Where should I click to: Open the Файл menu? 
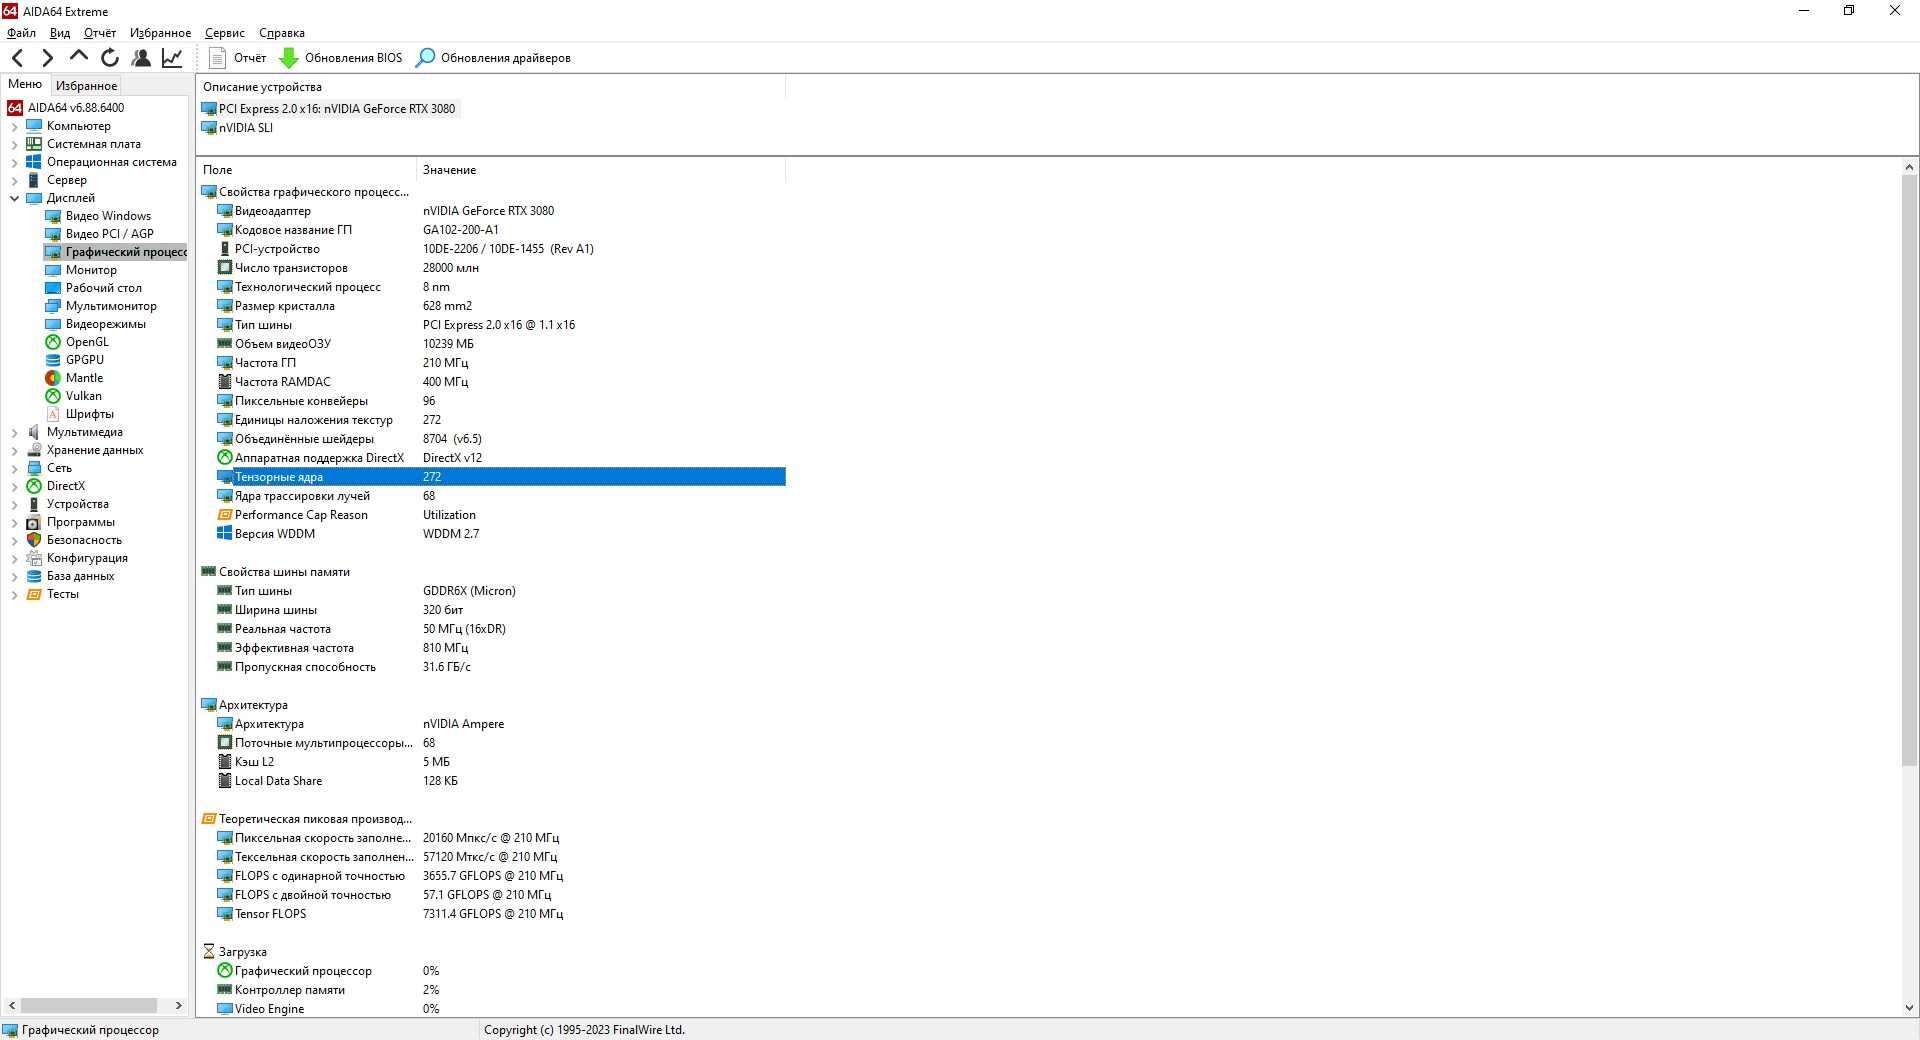(x=21, y=33)
